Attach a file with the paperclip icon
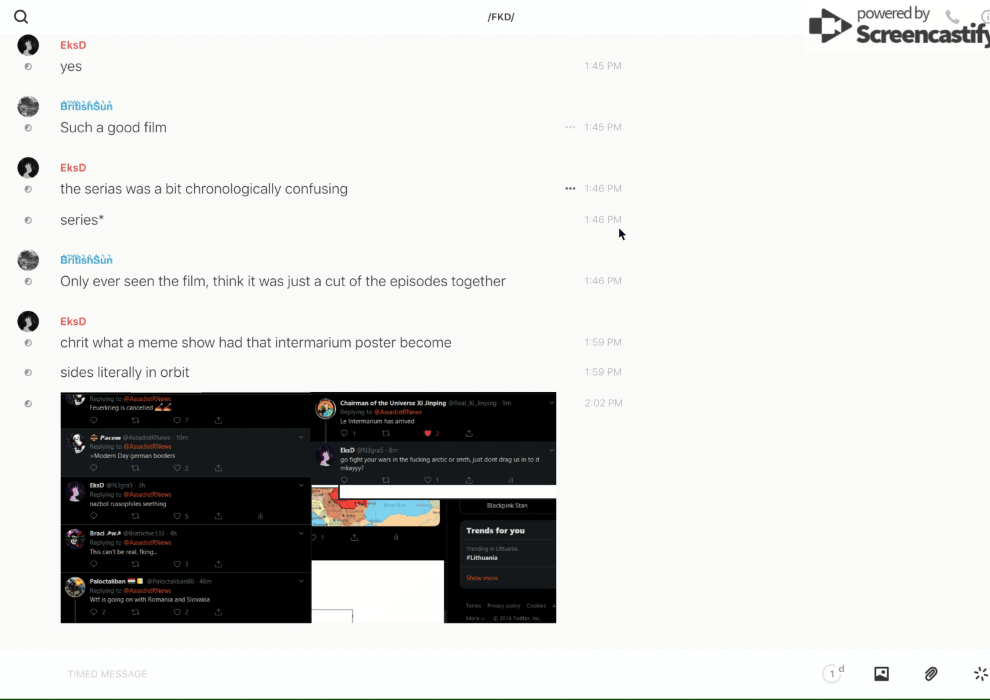Image resolution: width=990 pixels, height=700 pixels. pyautogui.click(x=931, y=674)
